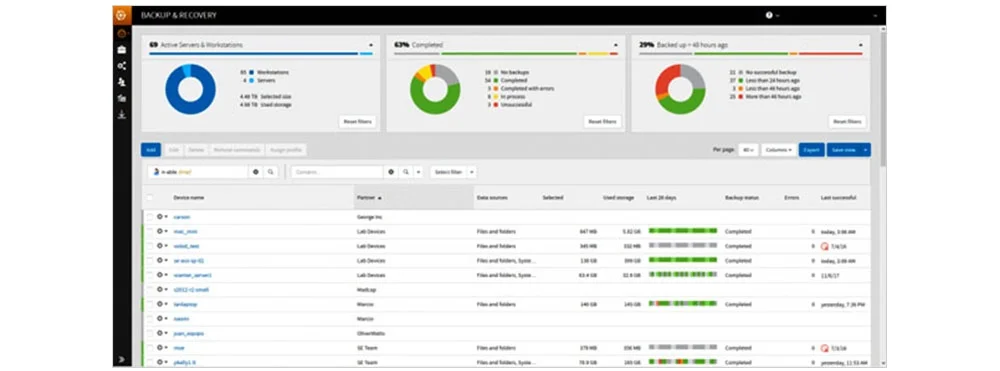Screen dimensions: 1000x371
Task: Click the blue Workstations legend swatch
Action: pyautogui.click(x=252, y=73)
